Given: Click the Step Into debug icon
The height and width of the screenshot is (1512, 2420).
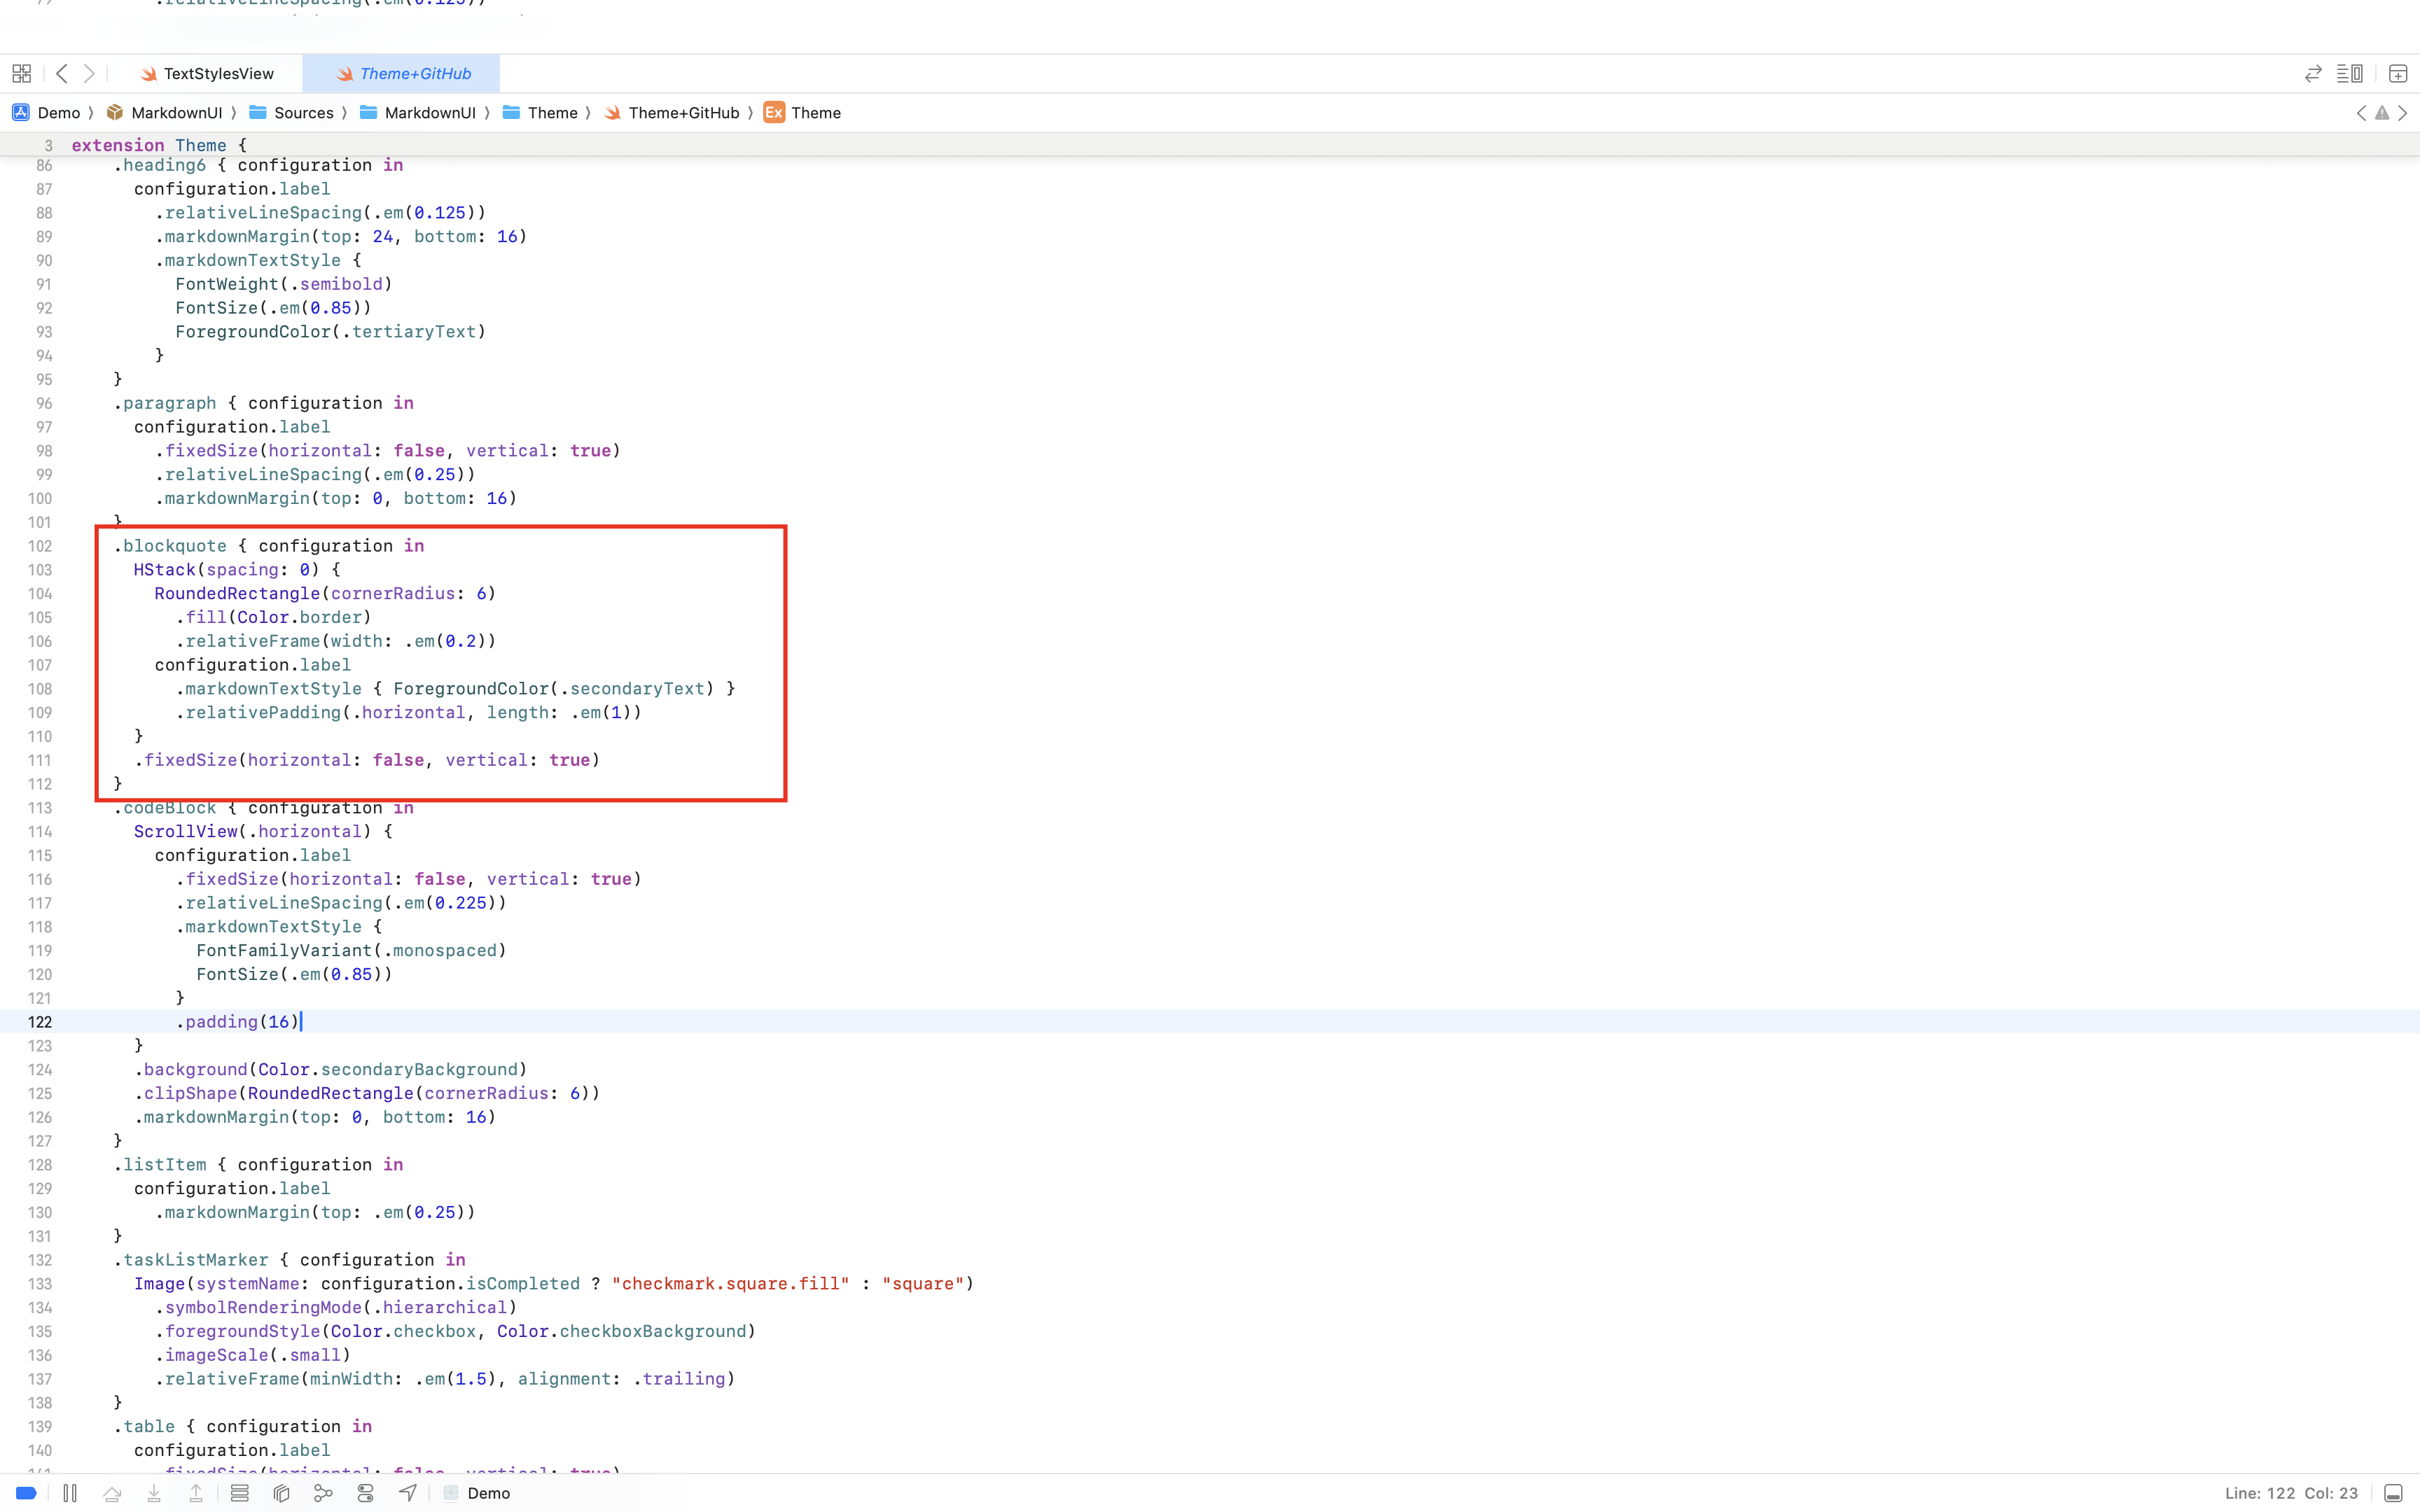Looking at the screenshot, I should [x=154, y=1493].
